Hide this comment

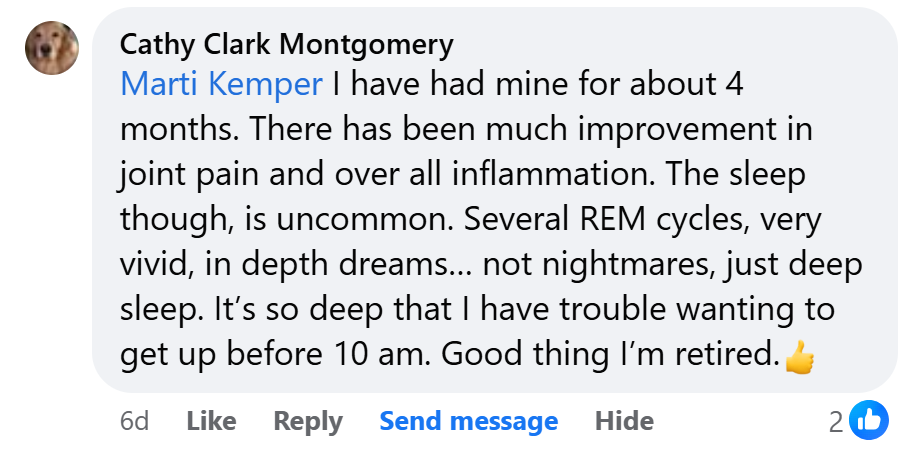[624, 422]
